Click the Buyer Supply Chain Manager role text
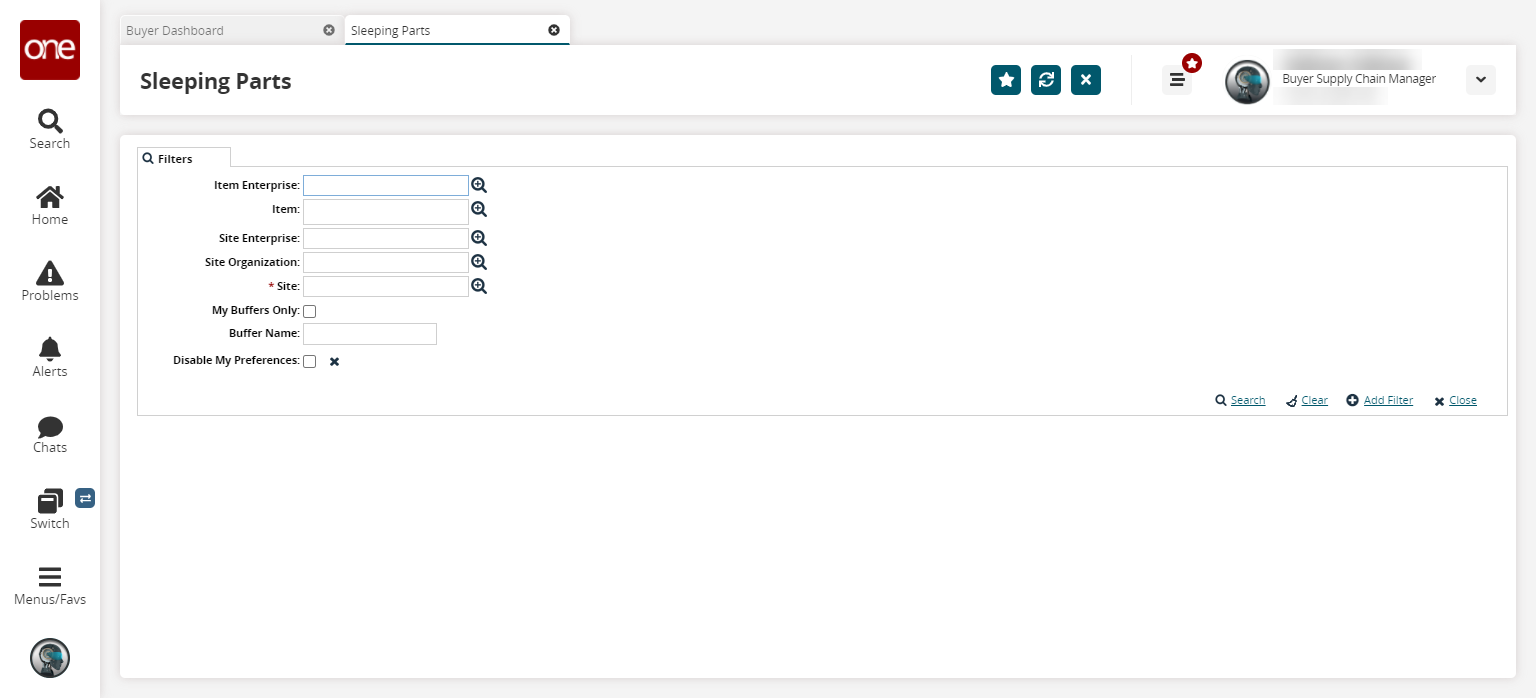The height and width of the screenshot is (698, 1536). (x=1359, y=79)
